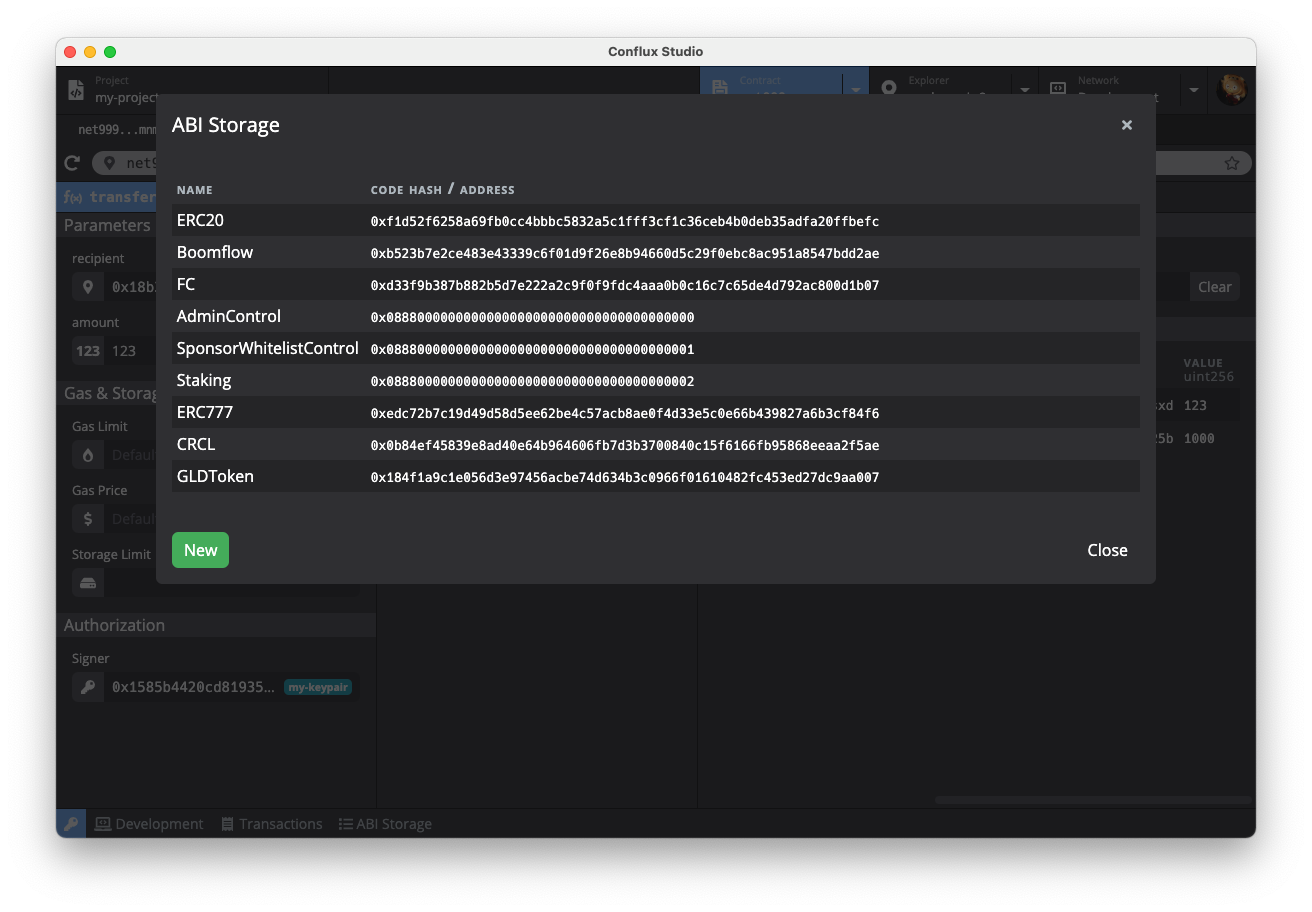Click the star bookmark icon
The image size is (1312, 912).
pyautogui.click(x=1232, y=163)
